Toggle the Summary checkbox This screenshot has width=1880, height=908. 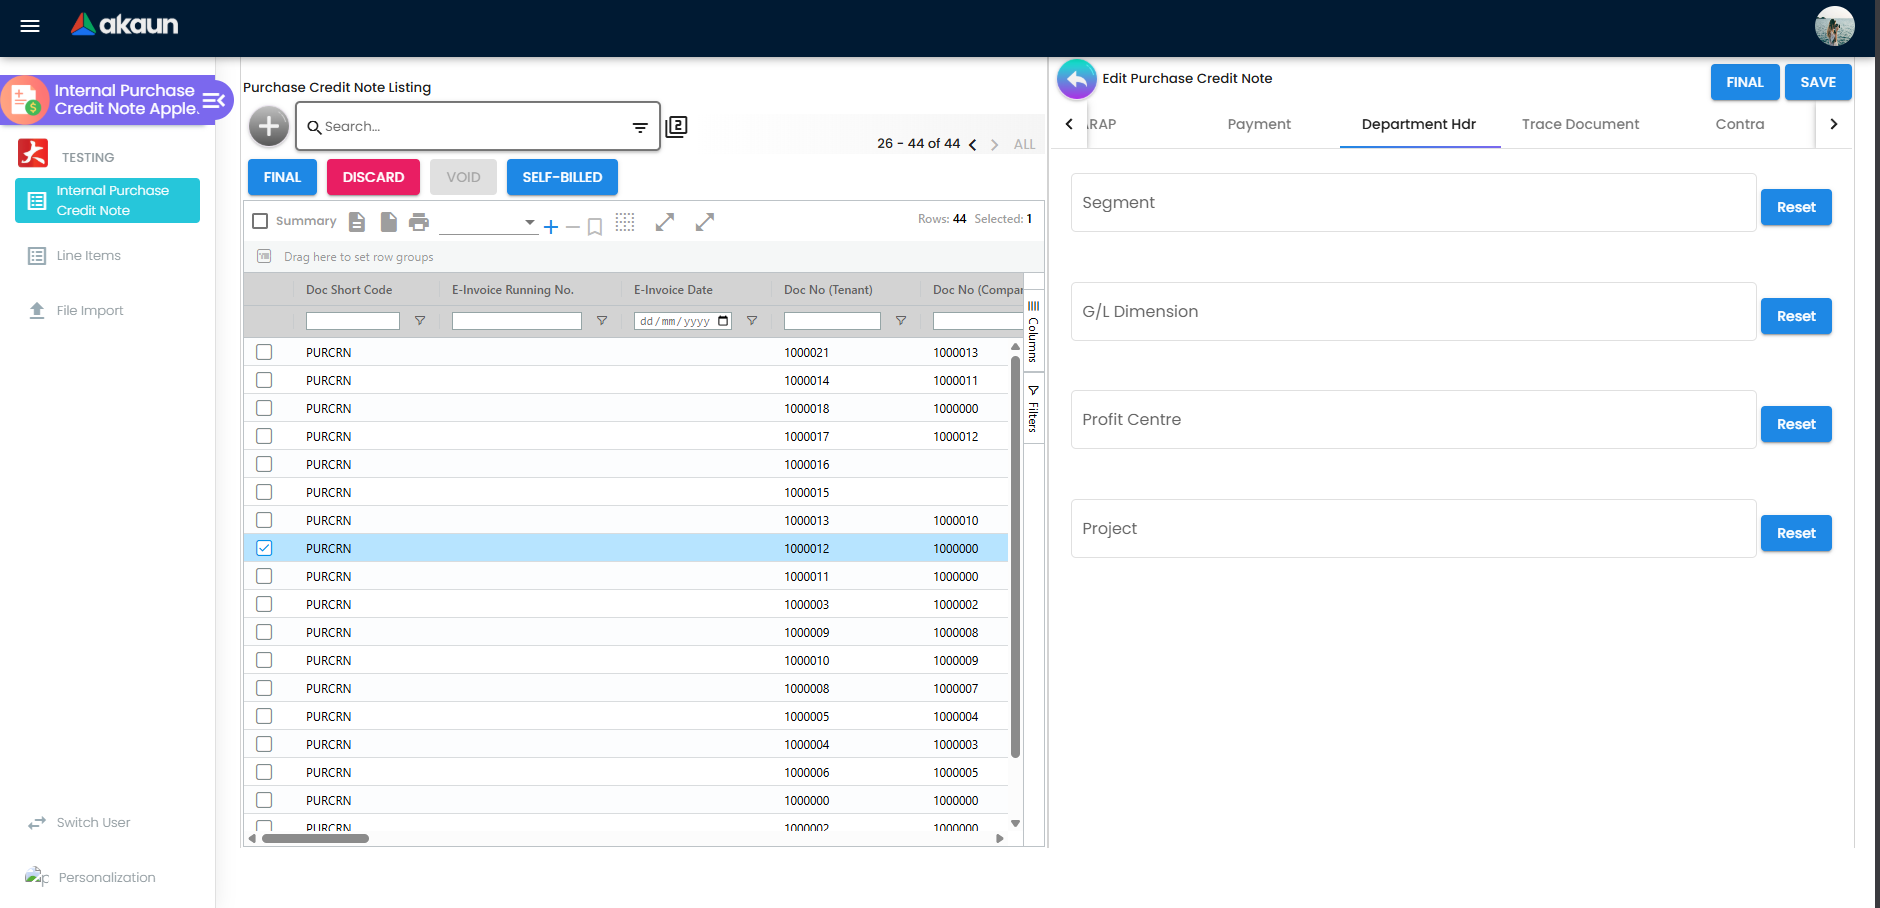click(x=260, y=221)
